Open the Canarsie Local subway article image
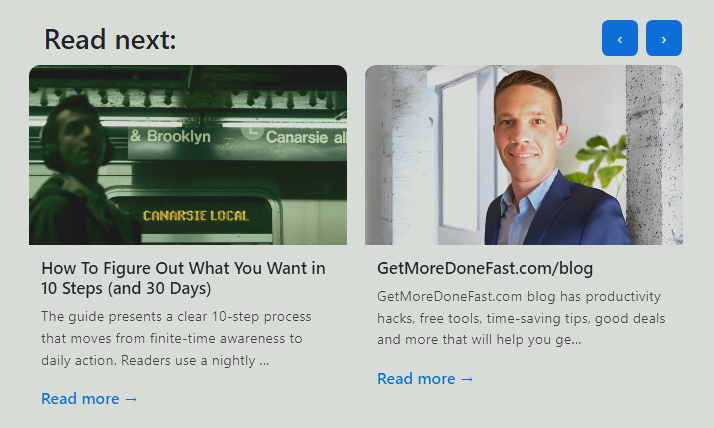Image resolution: width=714 pixels, height=428 pixels. pyautogui.click(x=188, y=155)
